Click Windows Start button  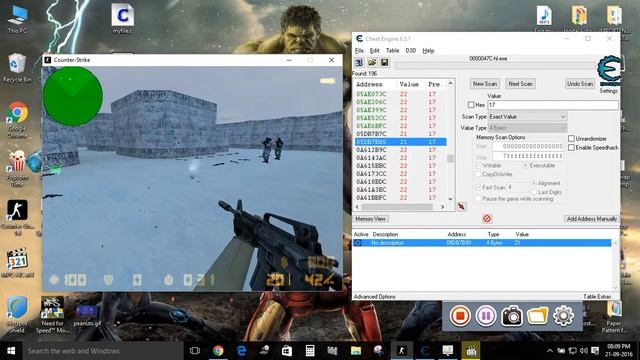[11, 351]
